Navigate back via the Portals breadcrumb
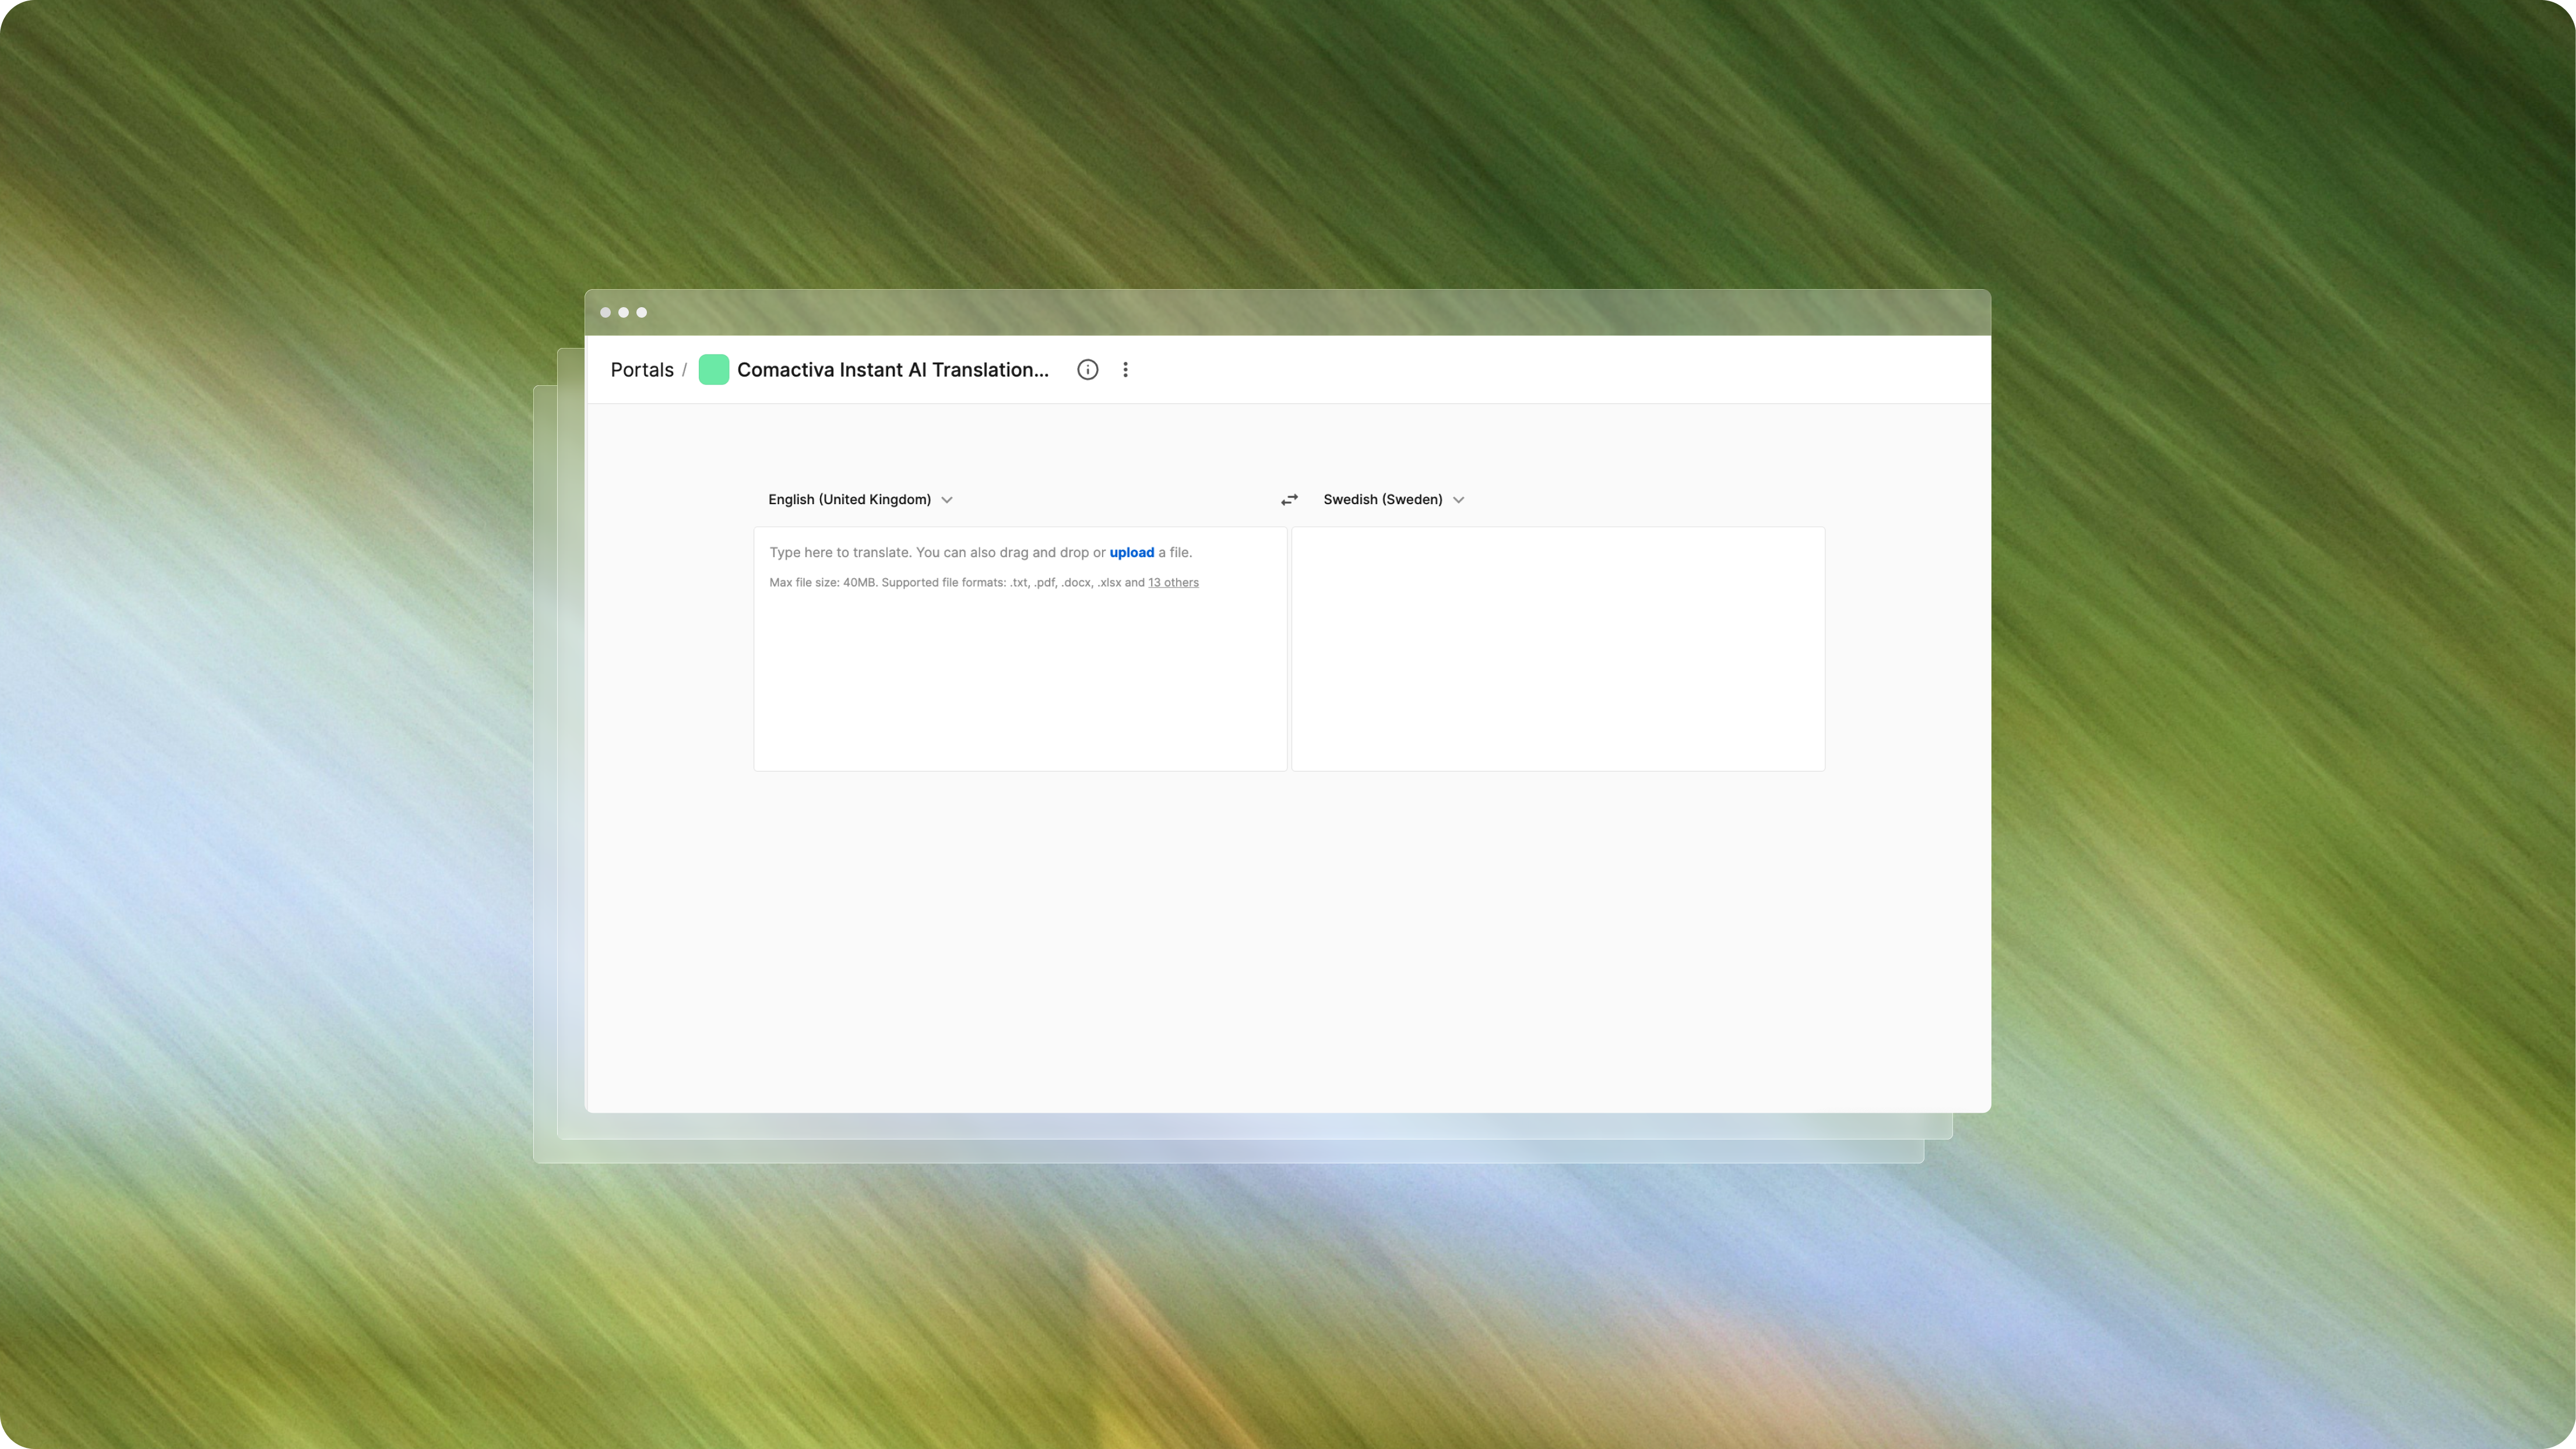This screenshot has height=1449, width=2576. click(x=641, y=369)
